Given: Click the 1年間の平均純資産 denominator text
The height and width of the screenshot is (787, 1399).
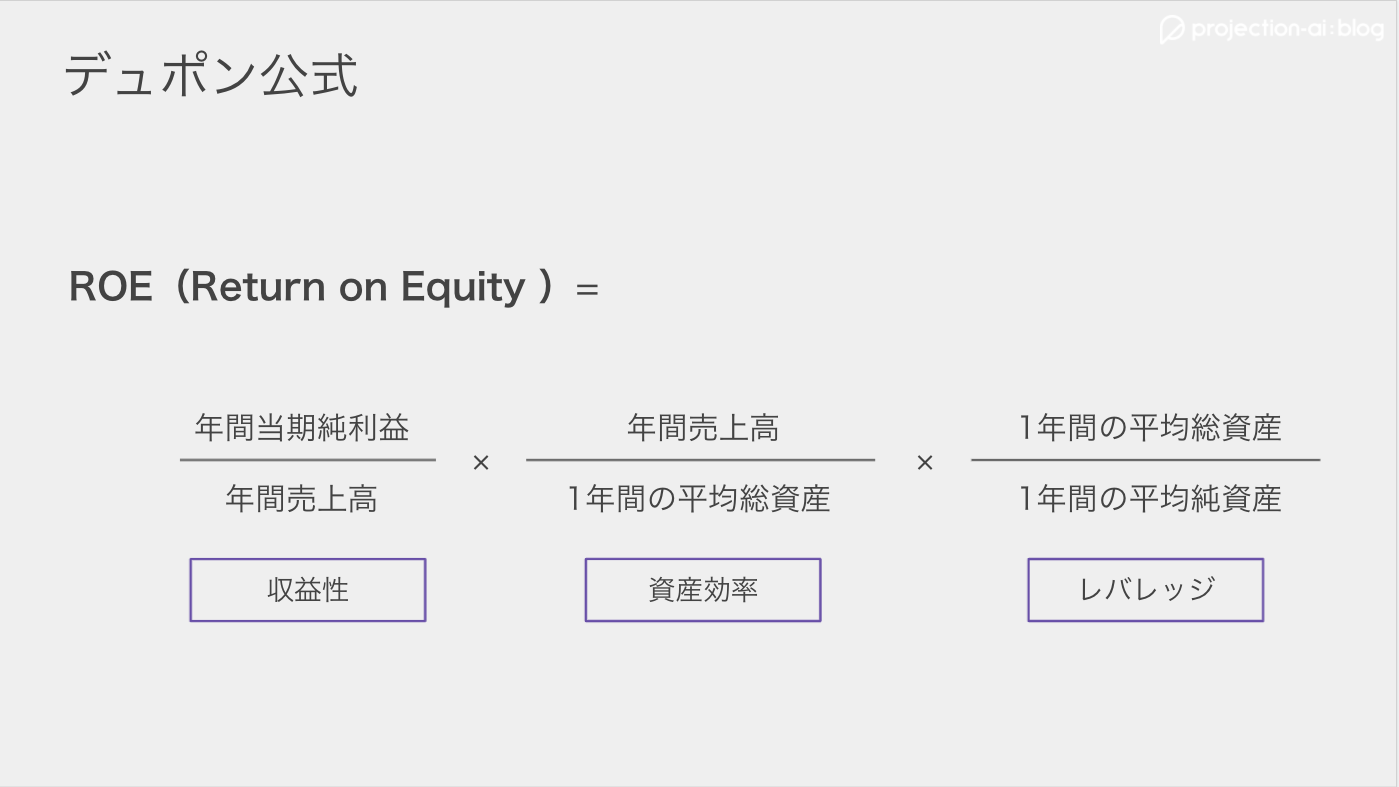Looking at the screenshot, I should point(1150,498).
